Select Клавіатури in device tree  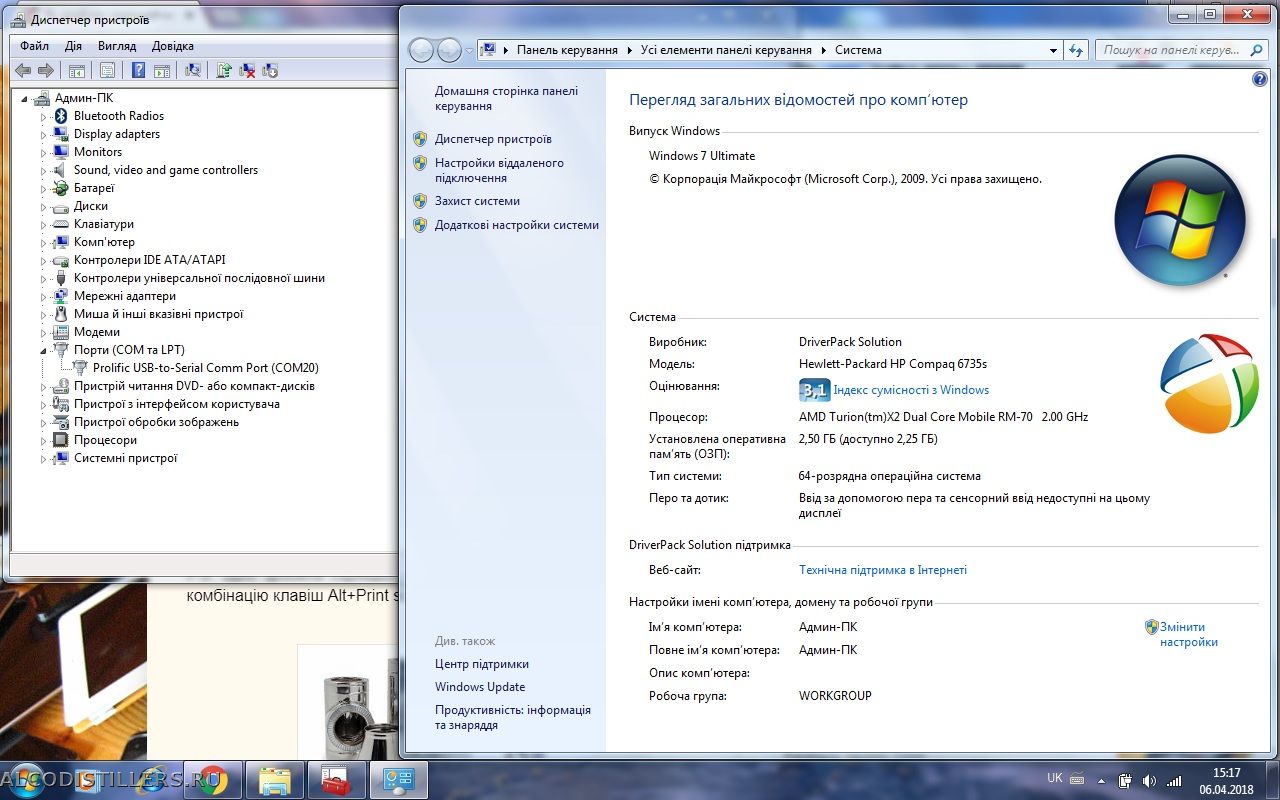coord(104,224)
